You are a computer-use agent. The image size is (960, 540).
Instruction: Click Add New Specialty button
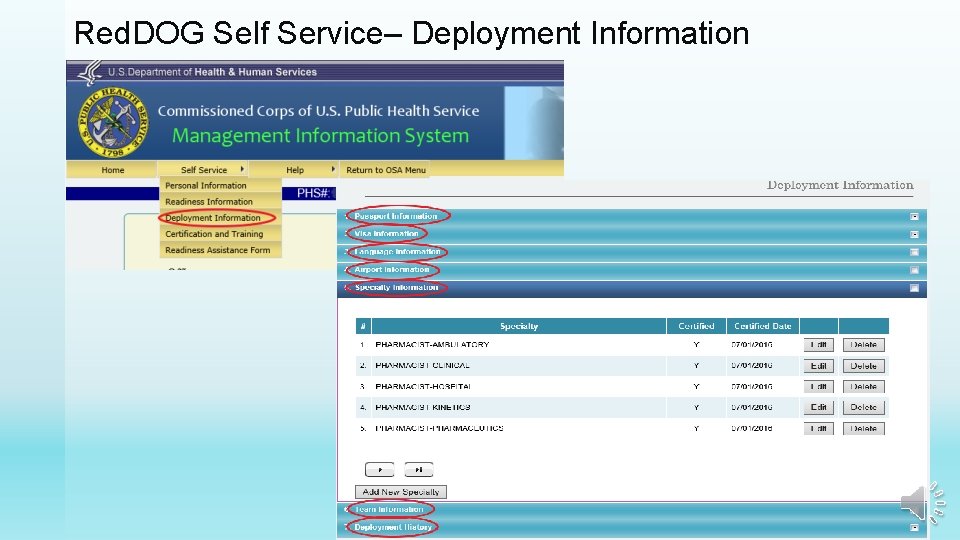pyautogui.click(x=401, y=492)
